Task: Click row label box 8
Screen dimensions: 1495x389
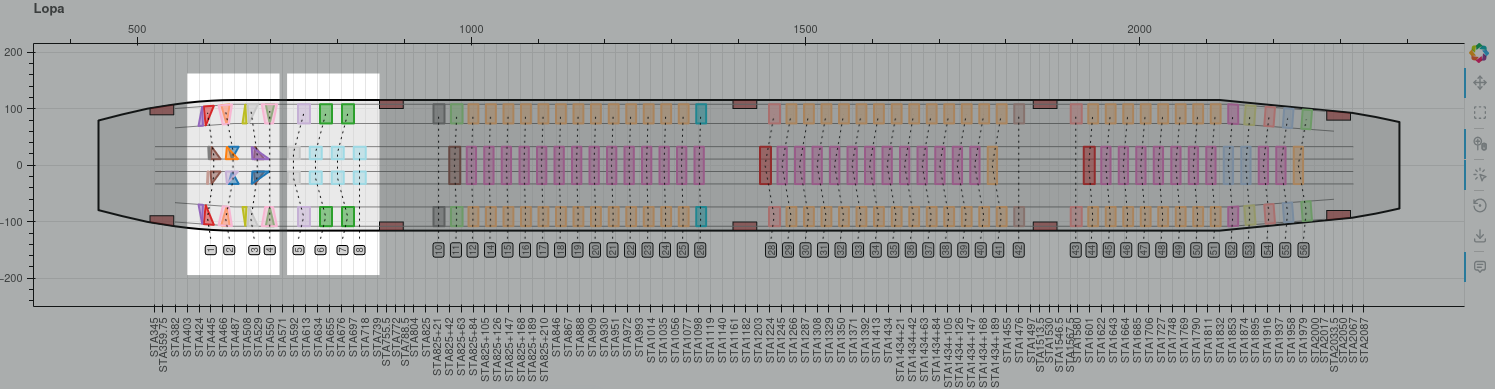Action: point(359,250)
